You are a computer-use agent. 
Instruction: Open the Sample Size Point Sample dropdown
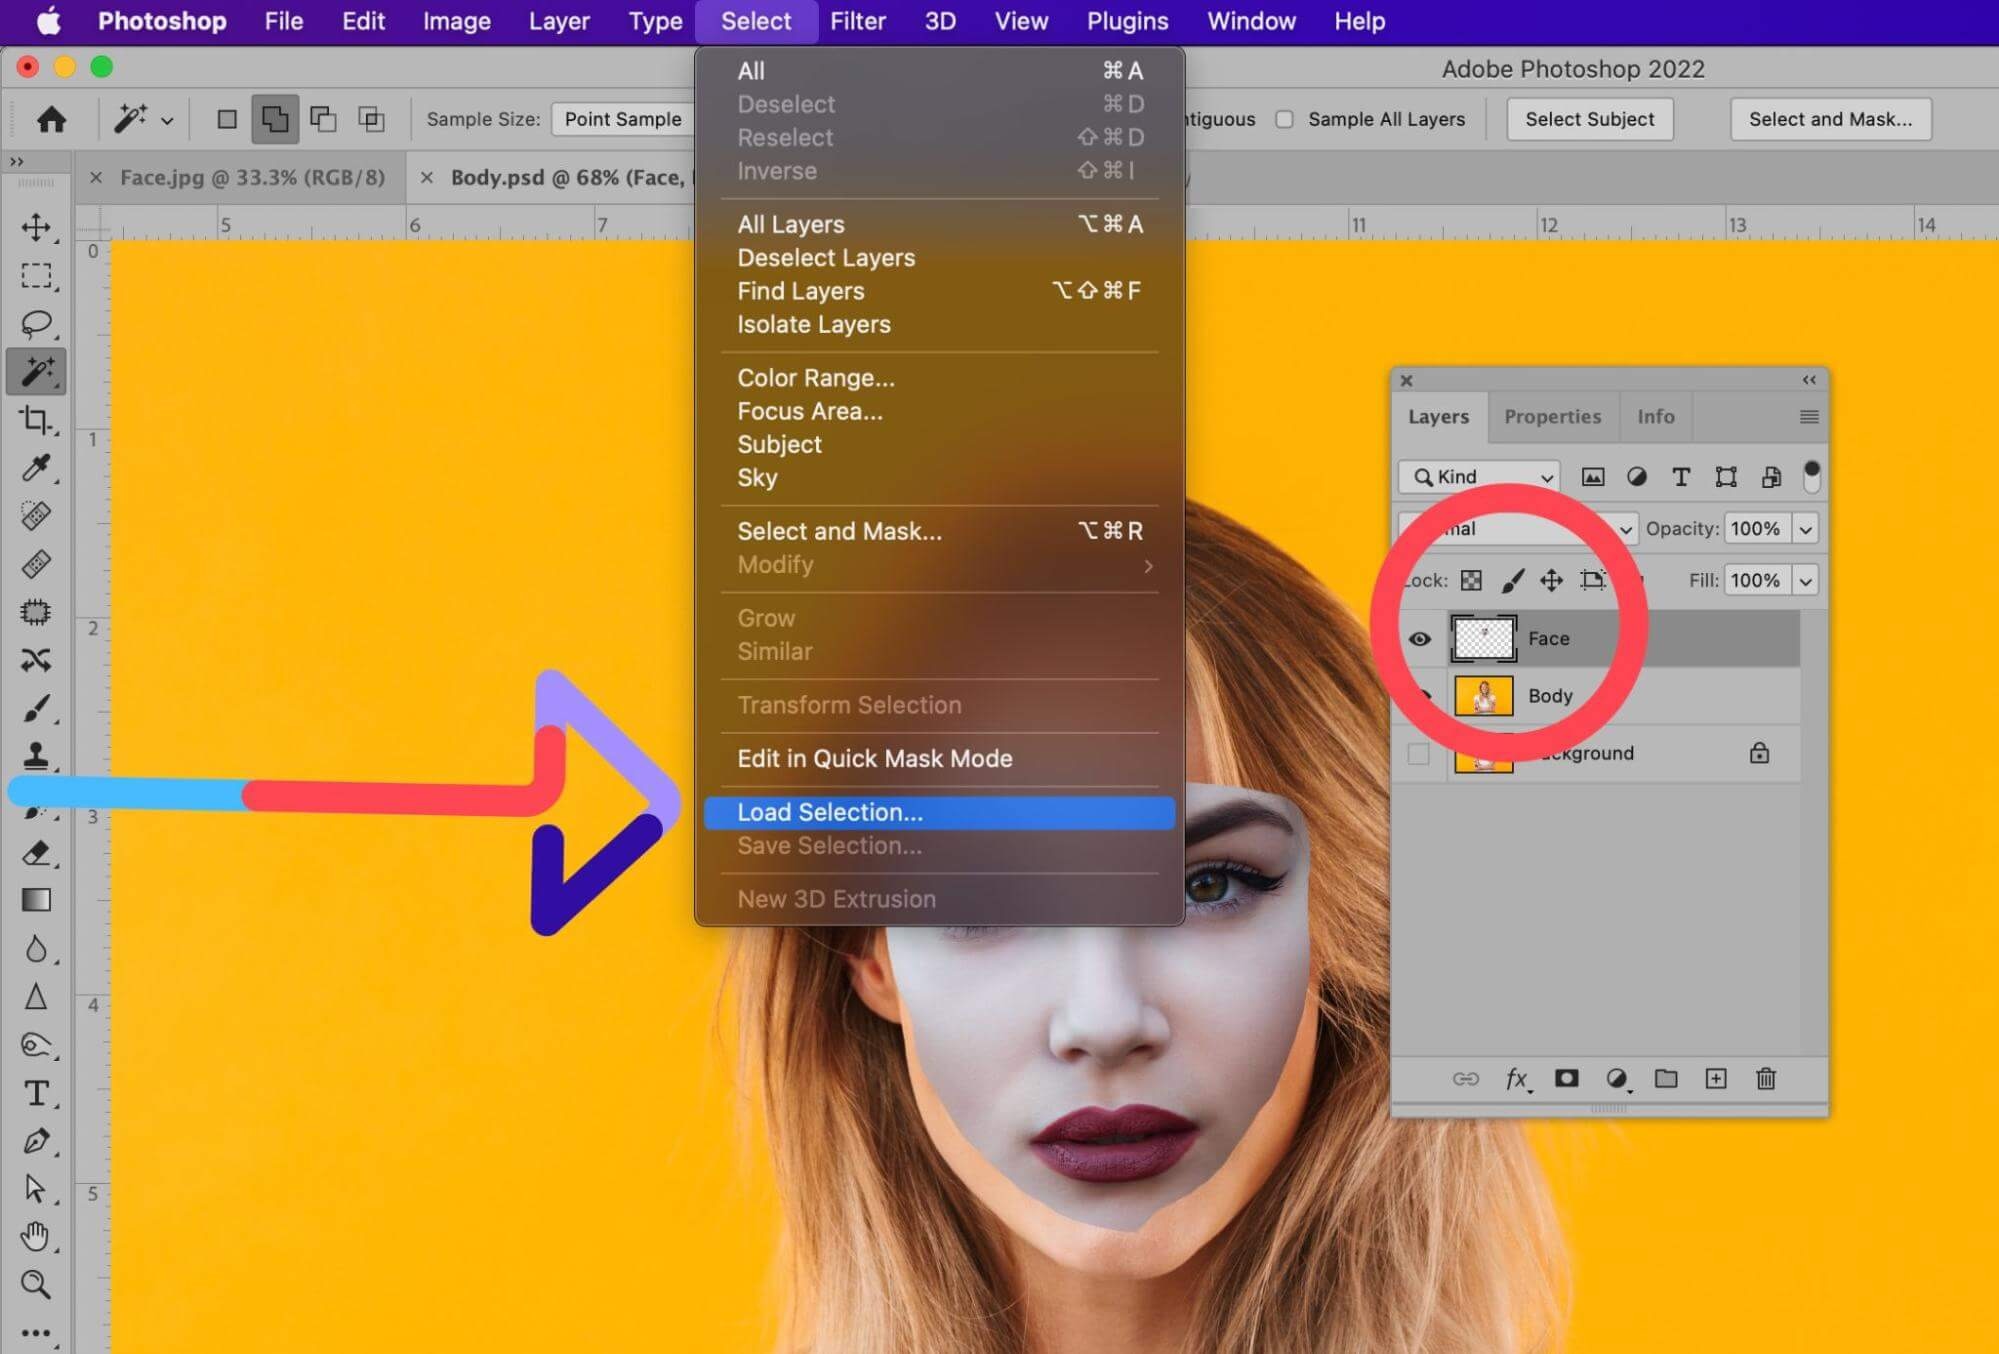point(622,119)
